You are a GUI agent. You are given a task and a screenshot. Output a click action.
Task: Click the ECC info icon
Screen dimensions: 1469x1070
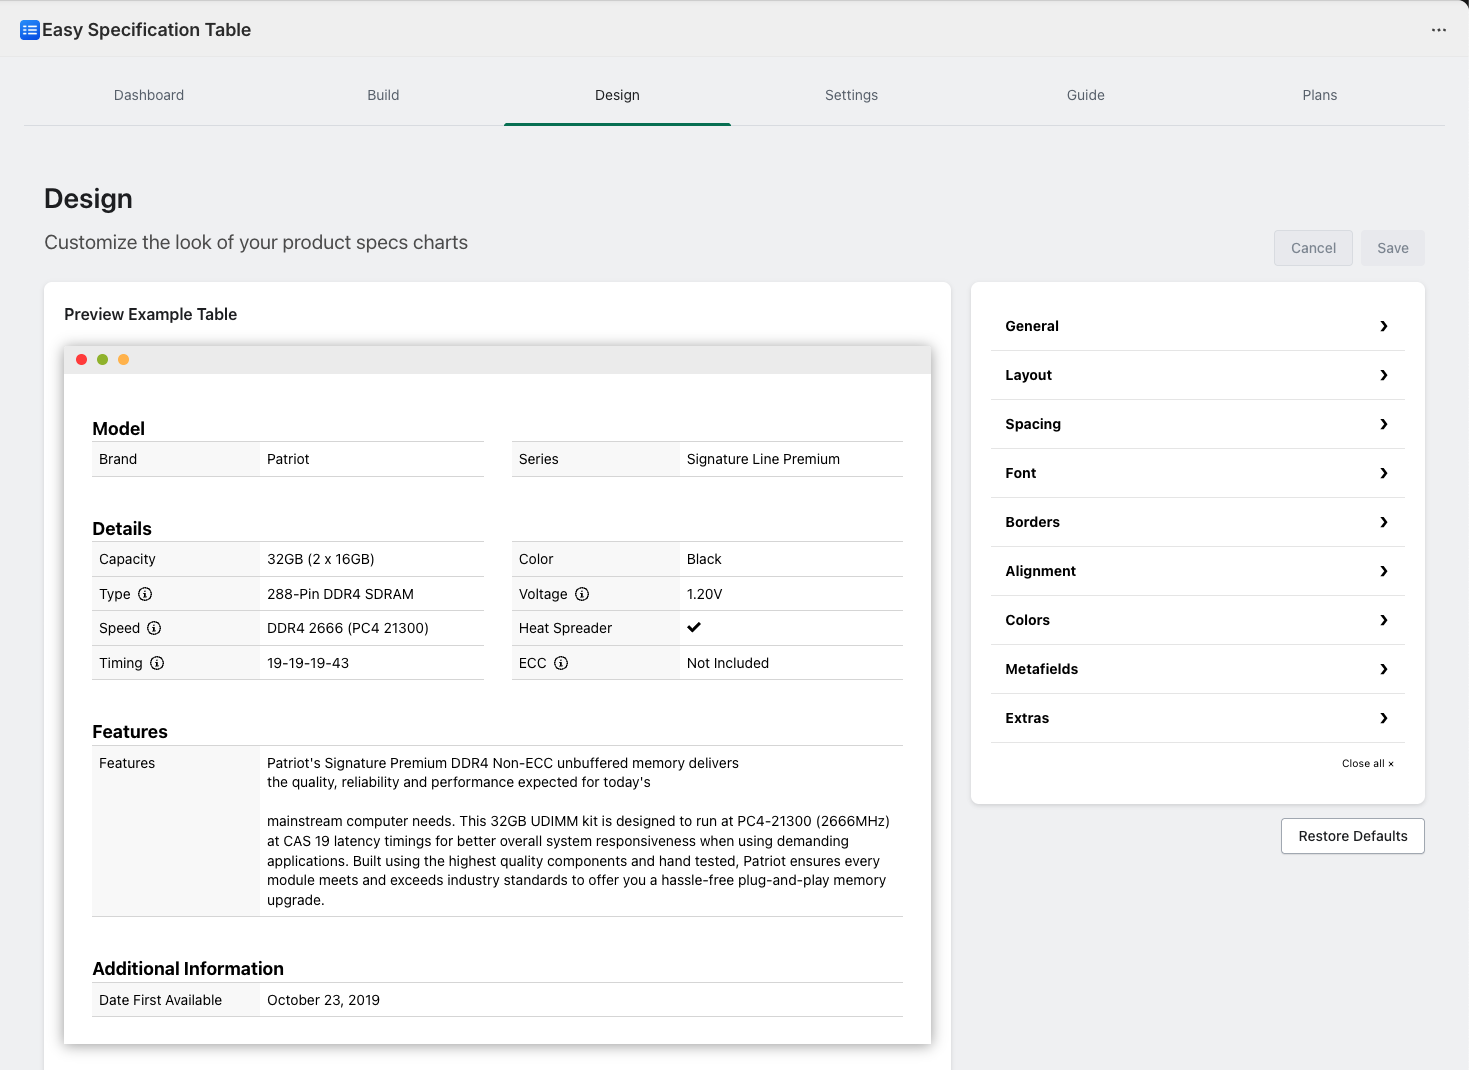pyautogui.click(x=561, y=663)
